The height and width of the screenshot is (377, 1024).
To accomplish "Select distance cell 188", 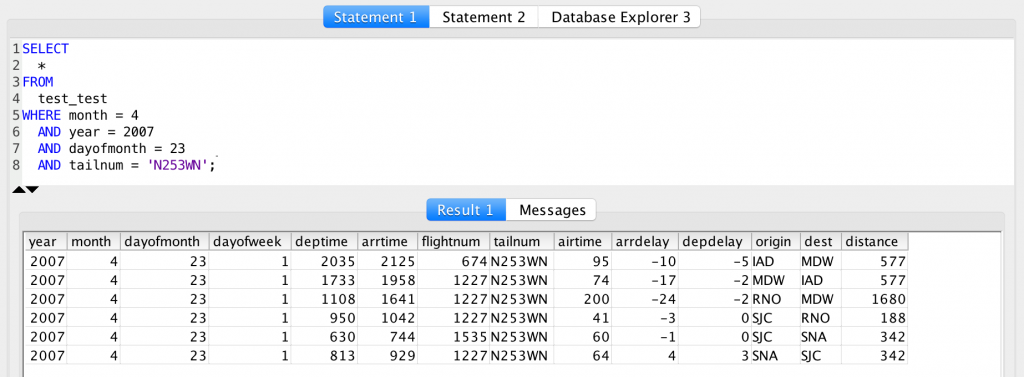I will tap(874, 318).
